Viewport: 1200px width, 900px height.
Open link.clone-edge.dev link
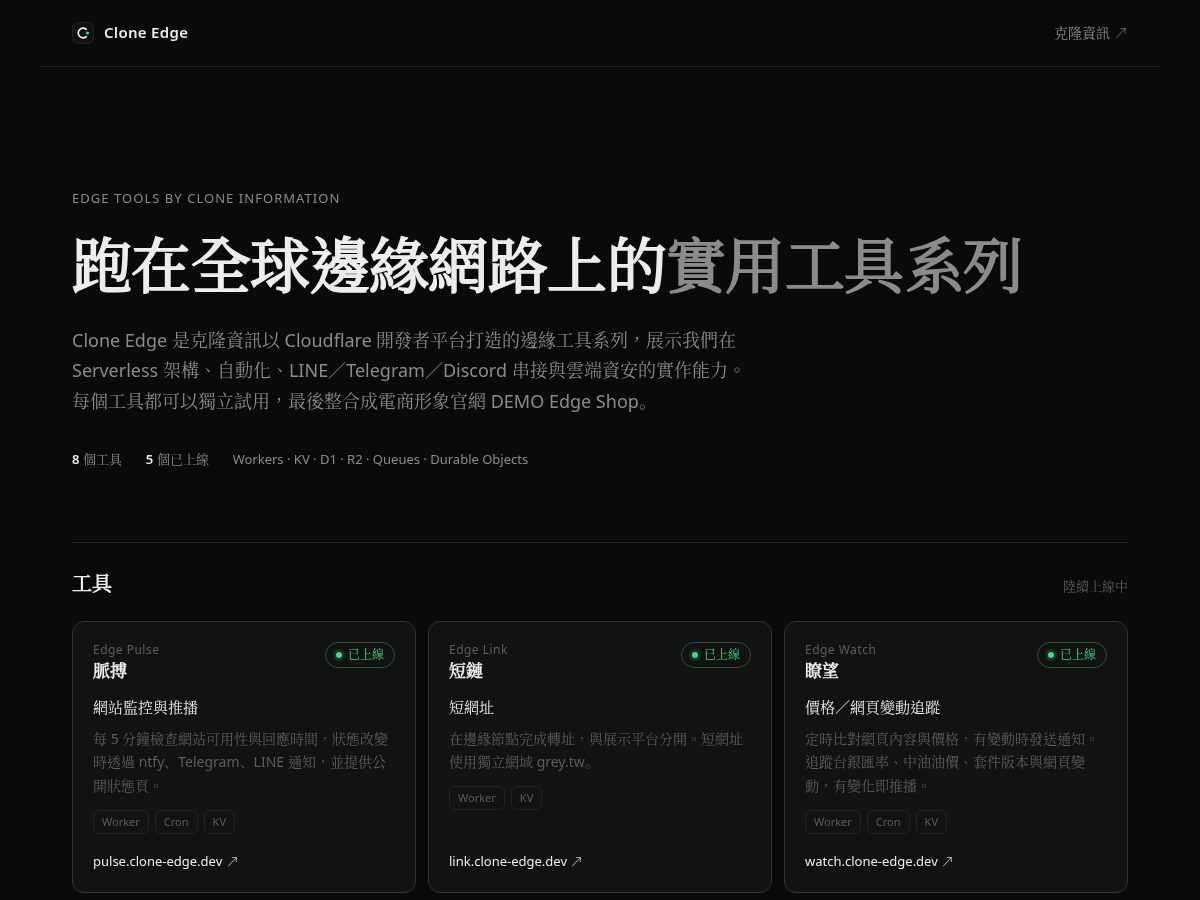coord(516,861)
